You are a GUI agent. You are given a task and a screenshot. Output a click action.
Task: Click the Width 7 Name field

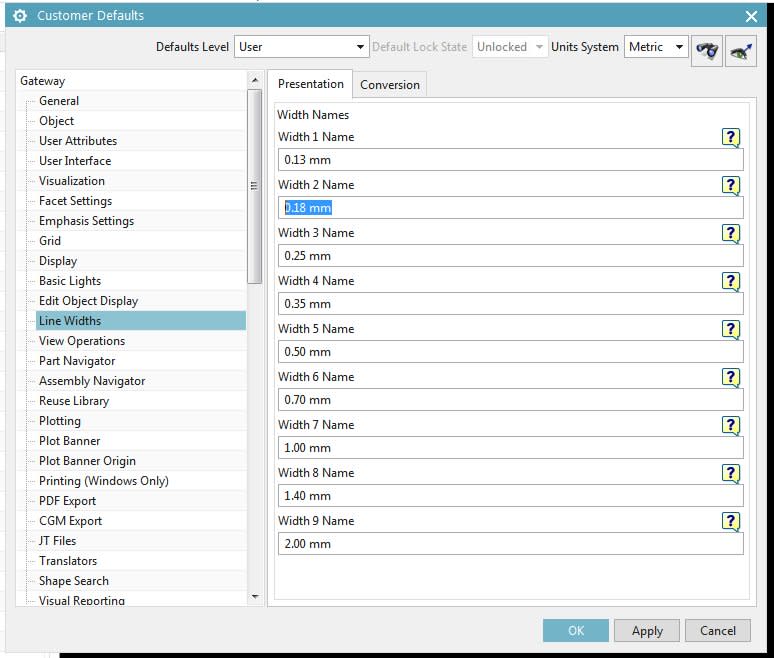click(x=510, y=448)
